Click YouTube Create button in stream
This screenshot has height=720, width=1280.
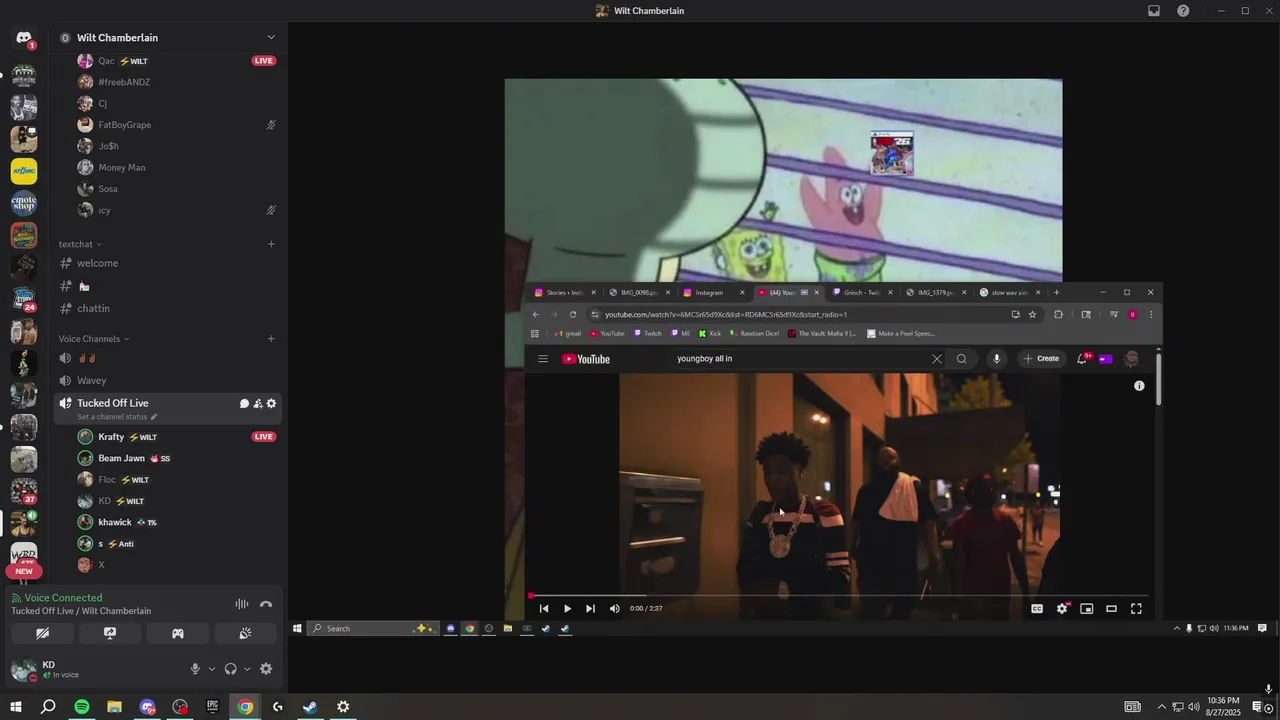click(1041, 358)
